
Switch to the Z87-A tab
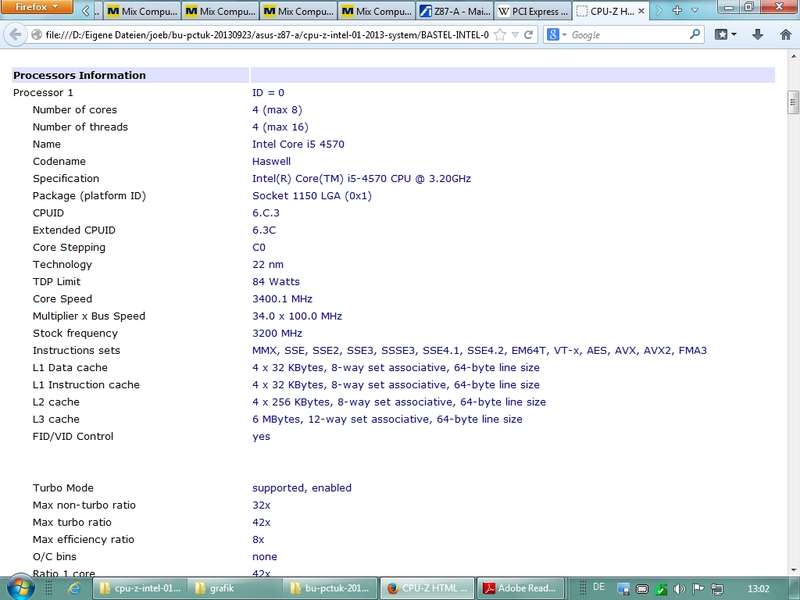coord(455,11)
